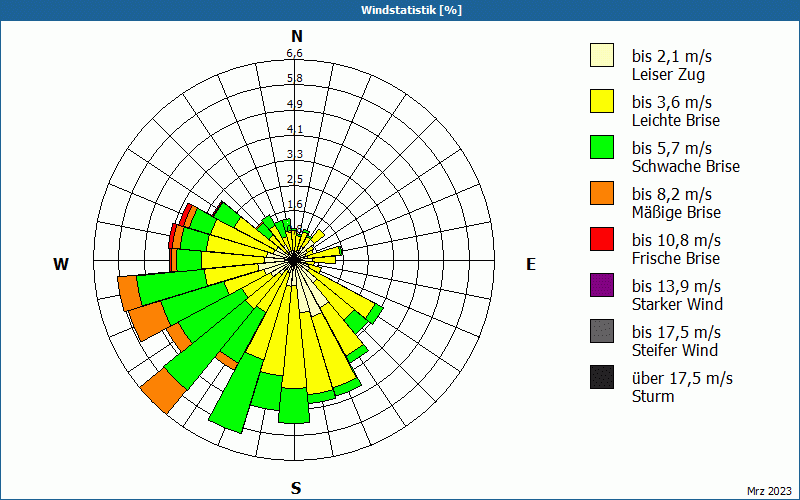The width and height of the screenshot is (800, 500).
Task: Click the yellow 'bis 3,6 m/s' swatch
Action: pyautogui.click(x=602, y=101)
